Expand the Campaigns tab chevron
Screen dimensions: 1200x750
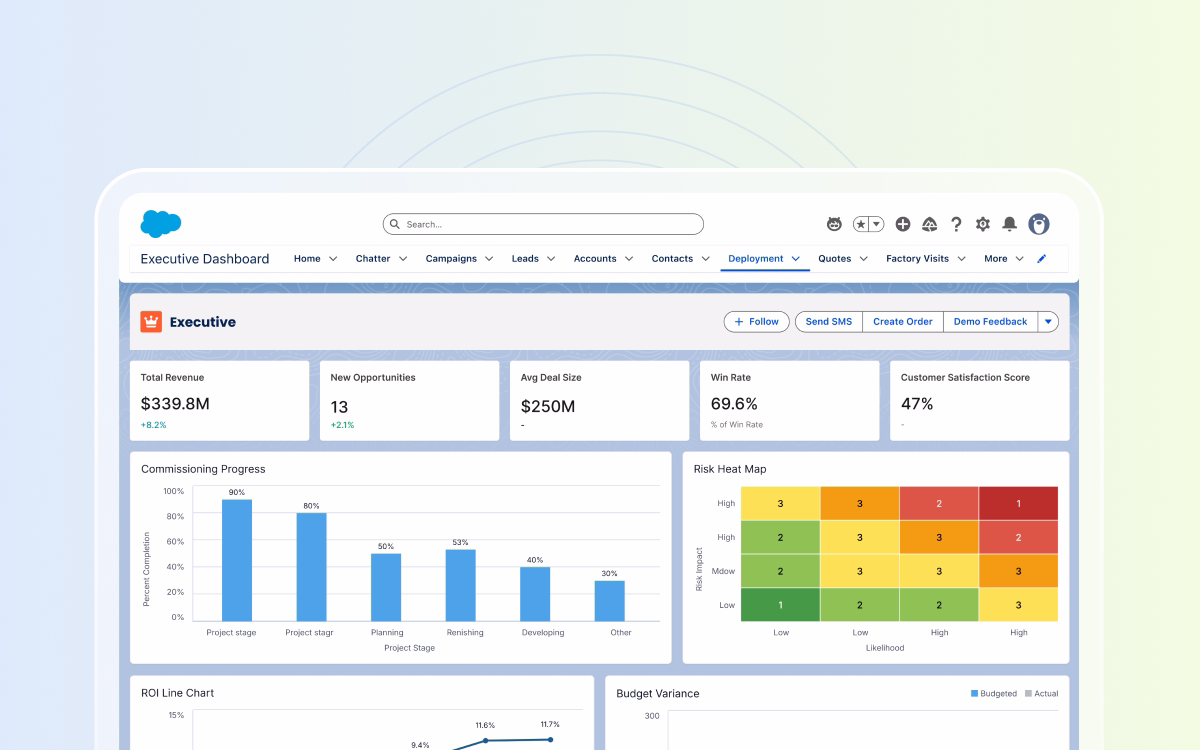(x=489, y=258)
